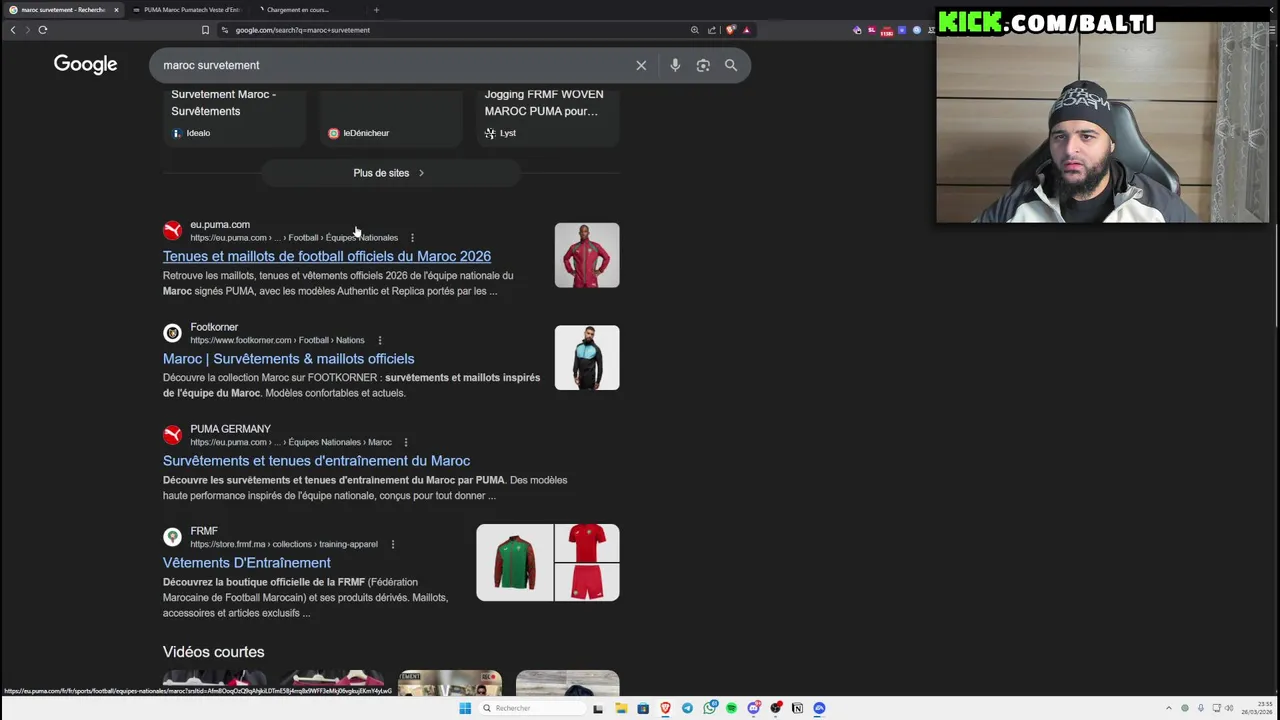Click the FRMF site favicon
The width and height of the screenshot is (1280, 720).
[x=172, y=537]
